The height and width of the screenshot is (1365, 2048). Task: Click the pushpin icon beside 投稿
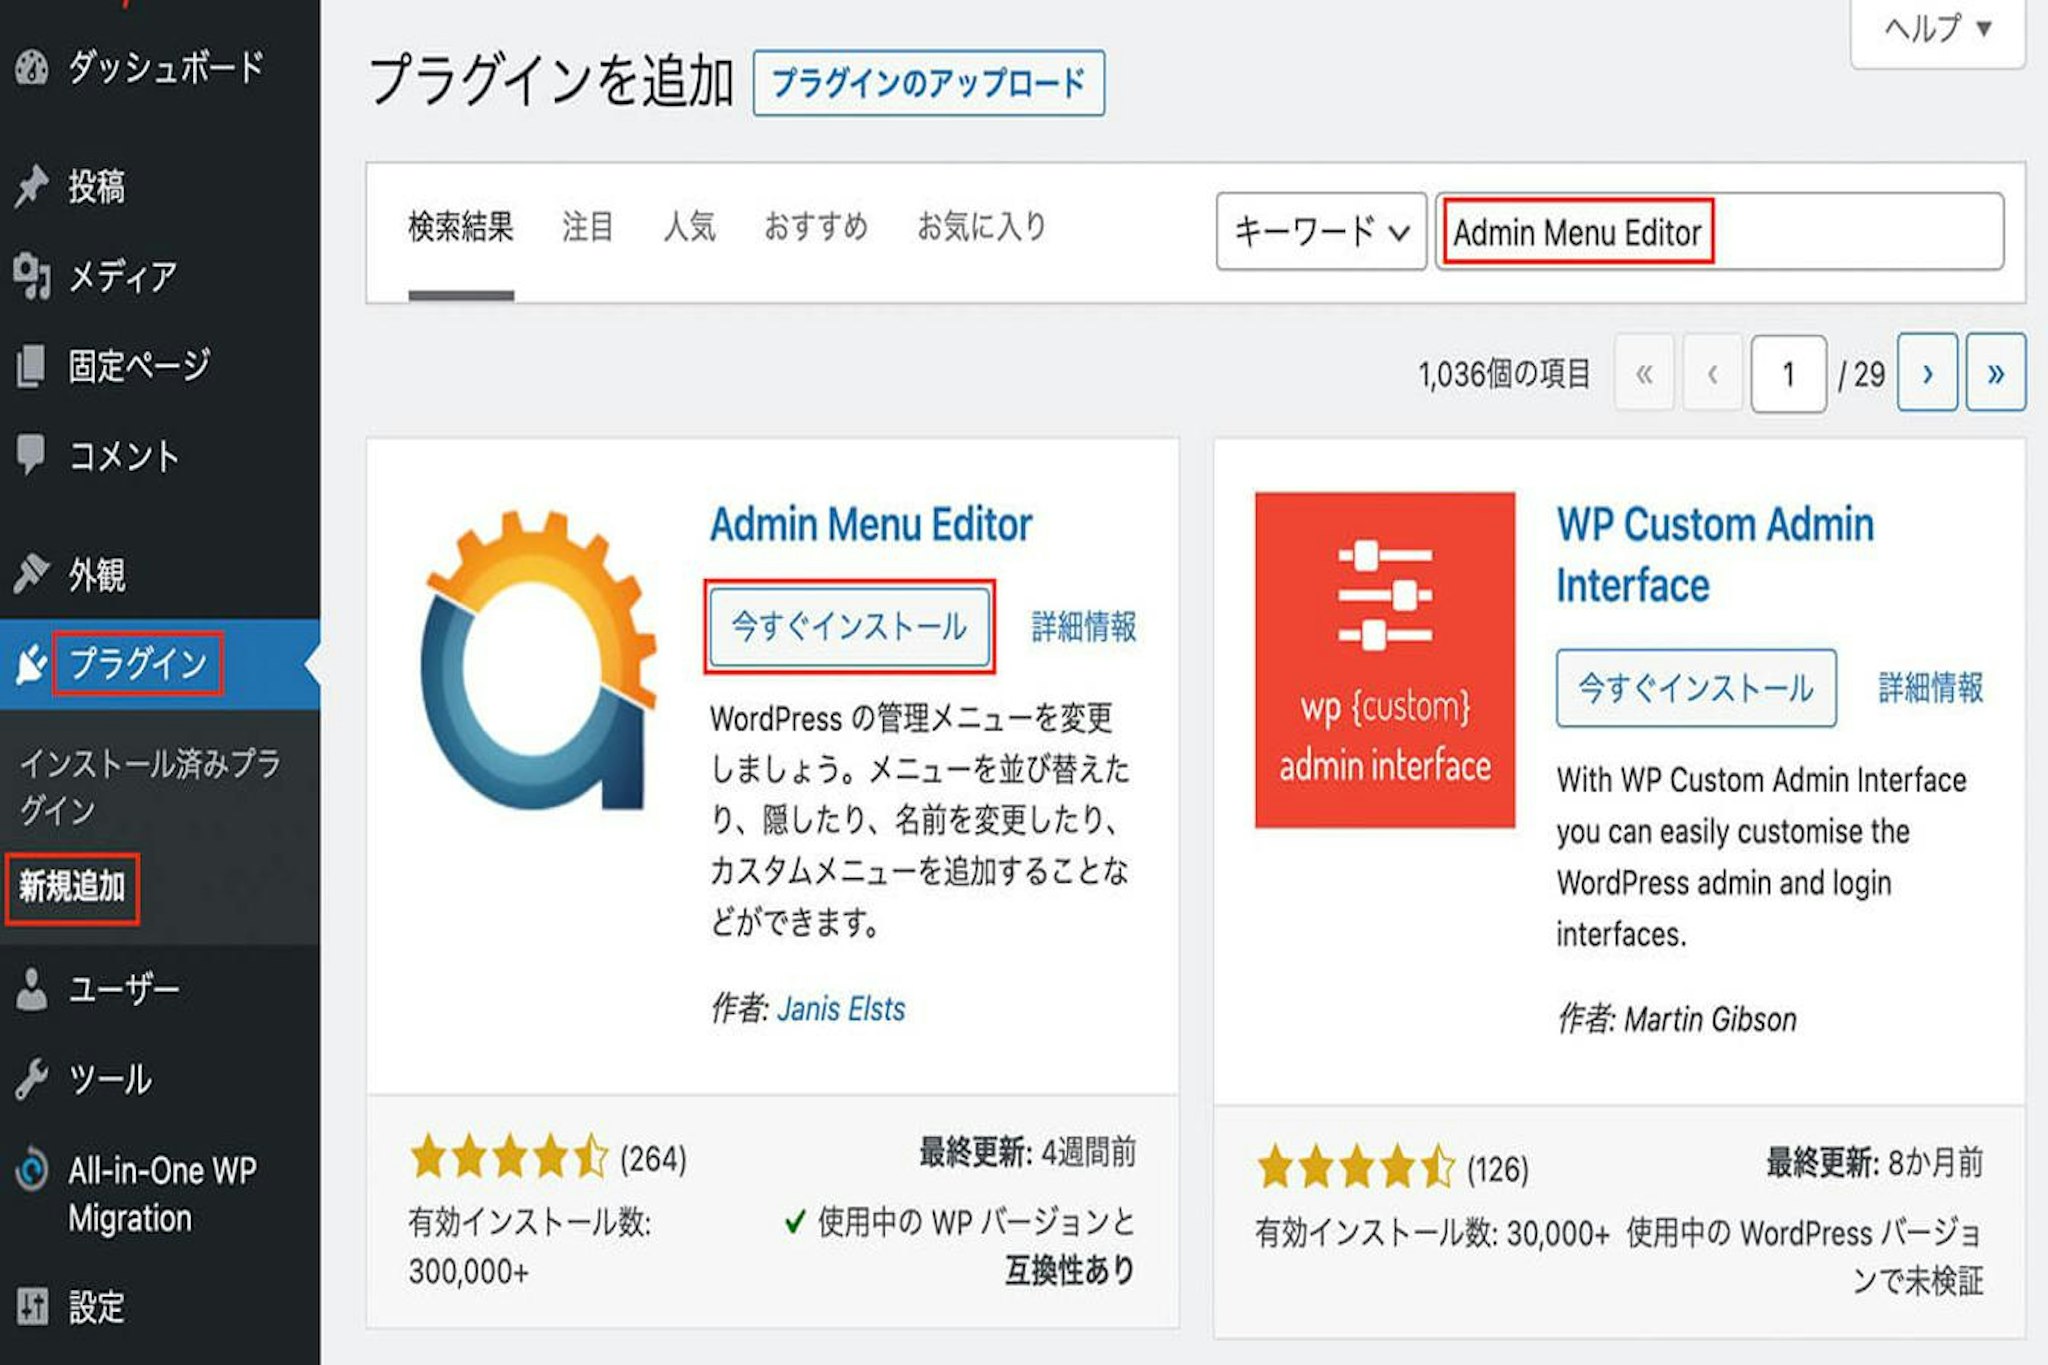(x=32, y=185)
